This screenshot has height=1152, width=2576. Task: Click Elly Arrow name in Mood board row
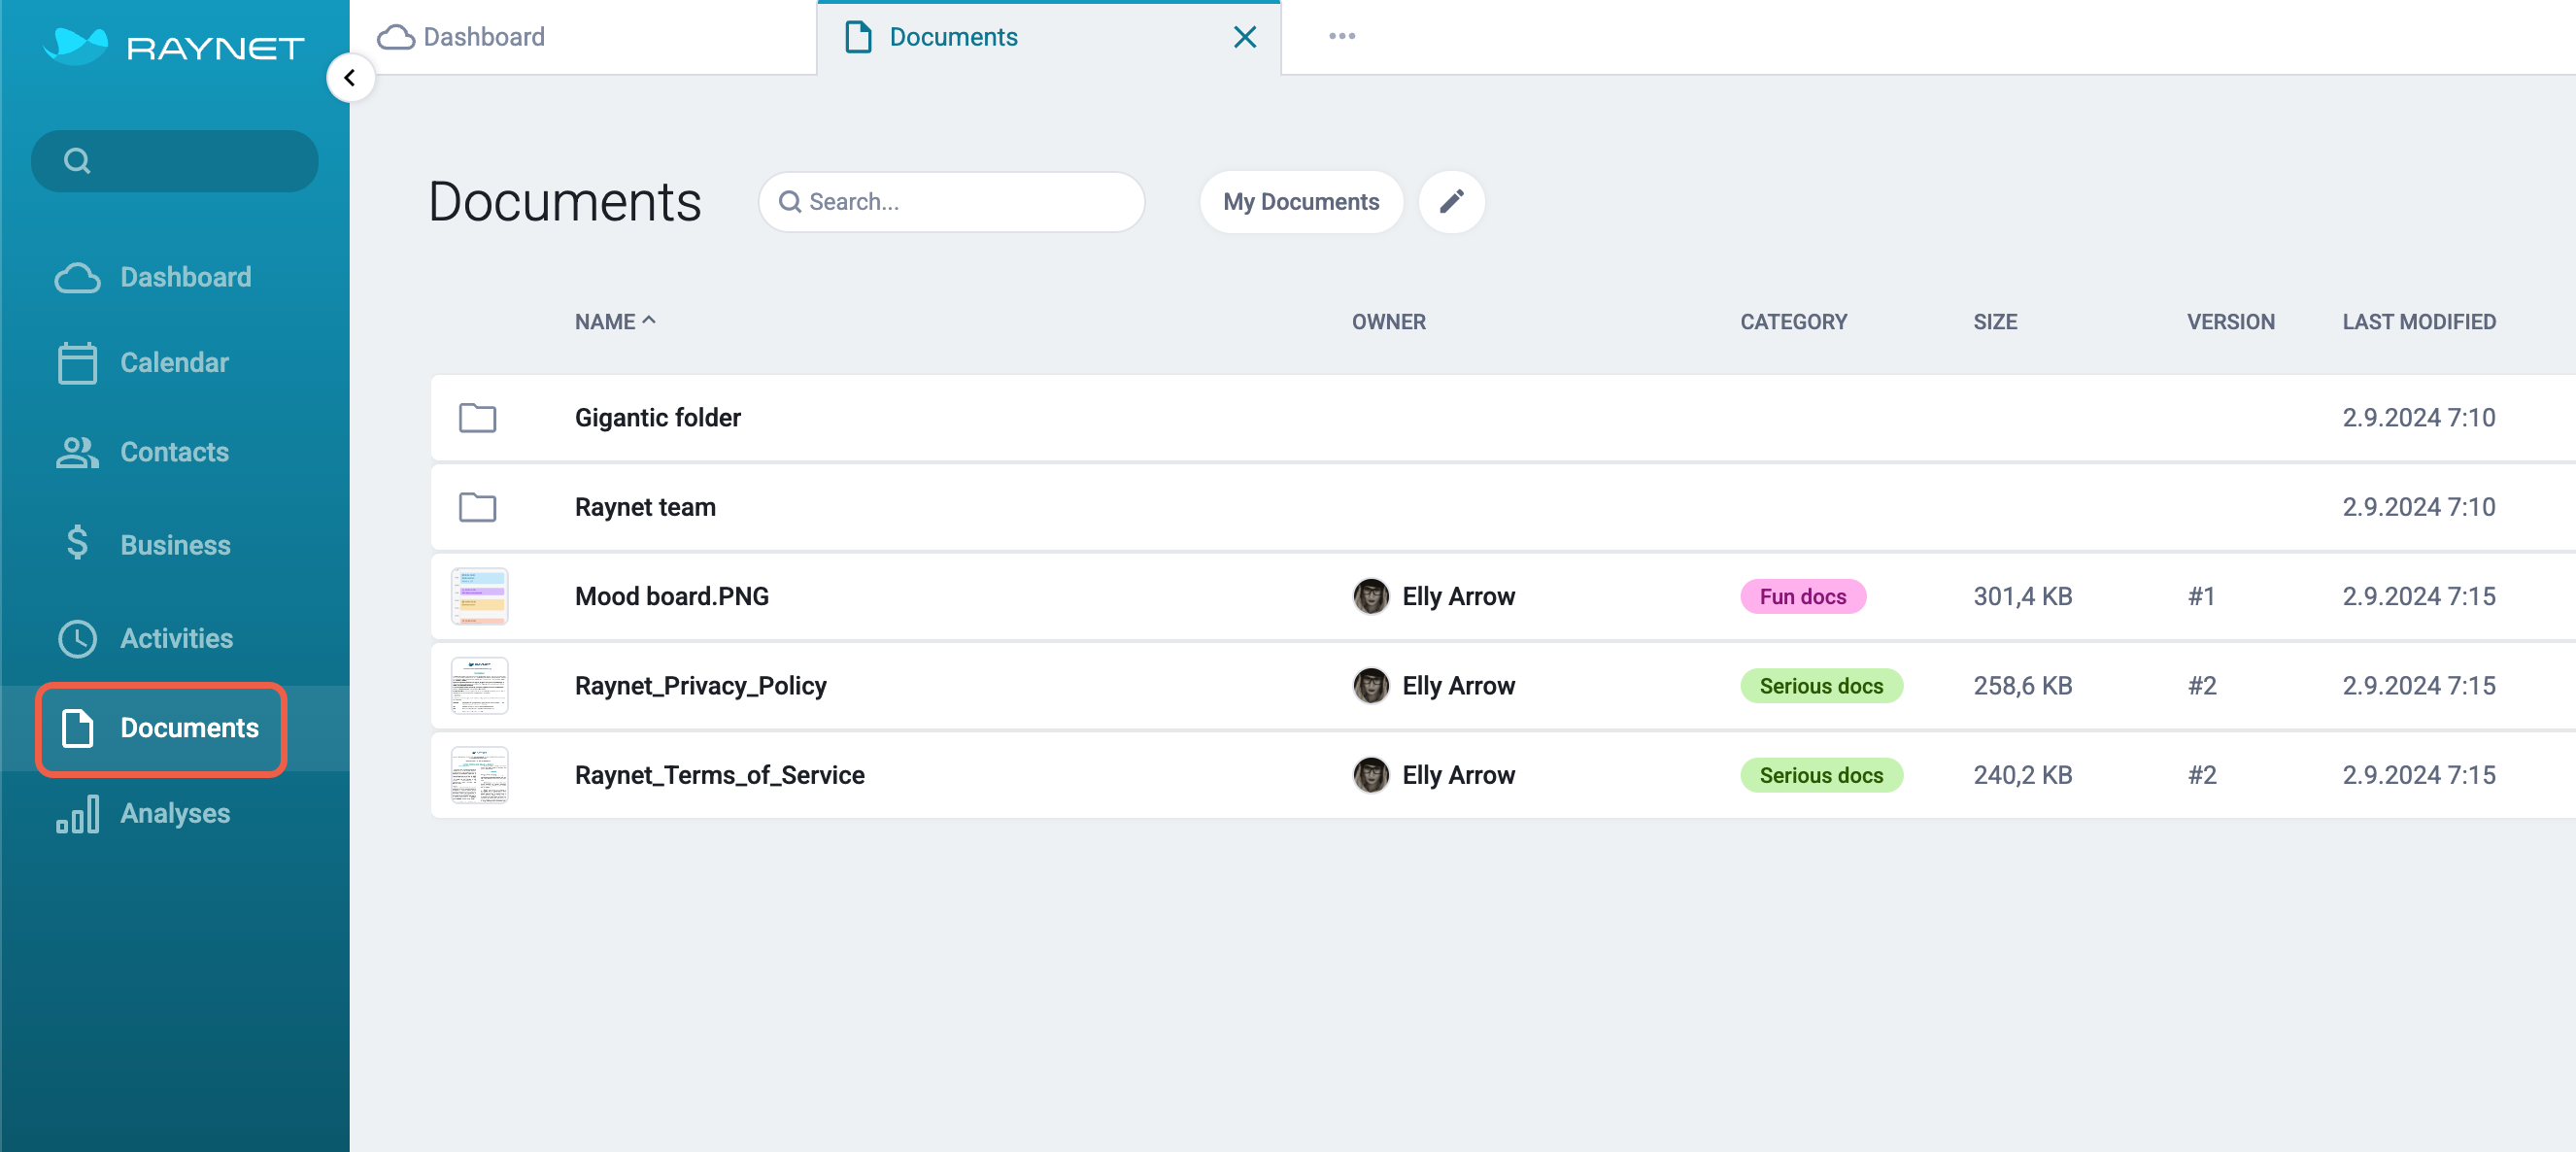point(1458,596)
